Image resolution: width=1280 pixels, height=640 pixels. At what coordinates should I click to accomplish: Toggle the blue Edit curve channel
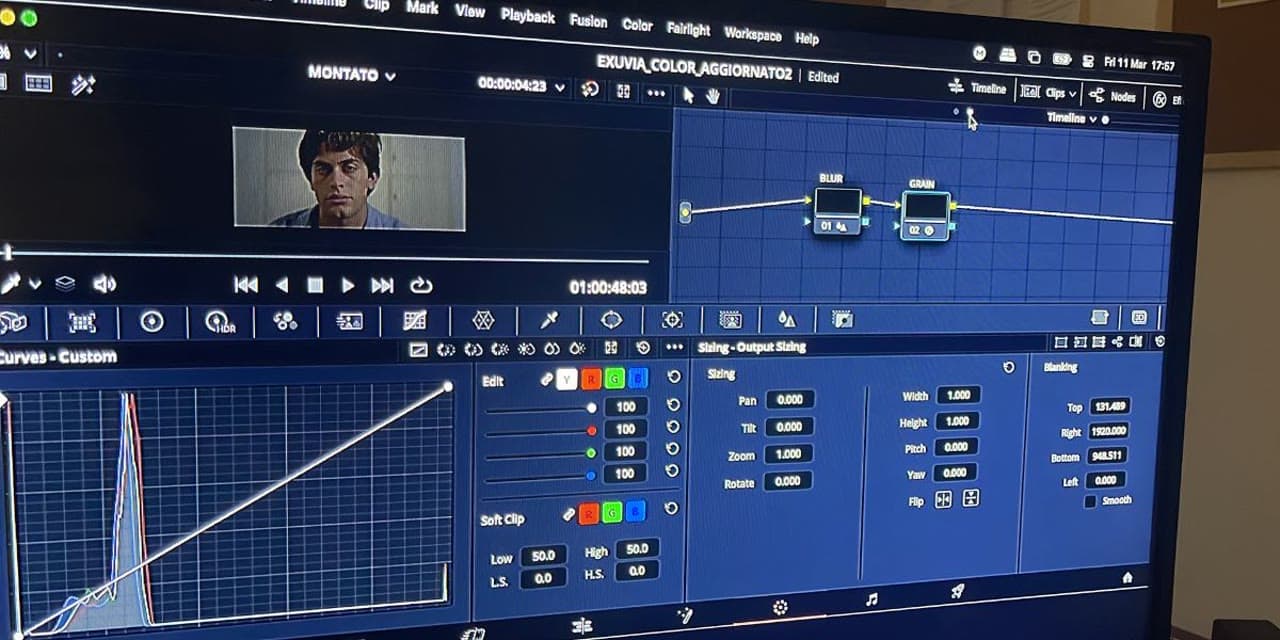pyautogui.click(x=639, y=378)
